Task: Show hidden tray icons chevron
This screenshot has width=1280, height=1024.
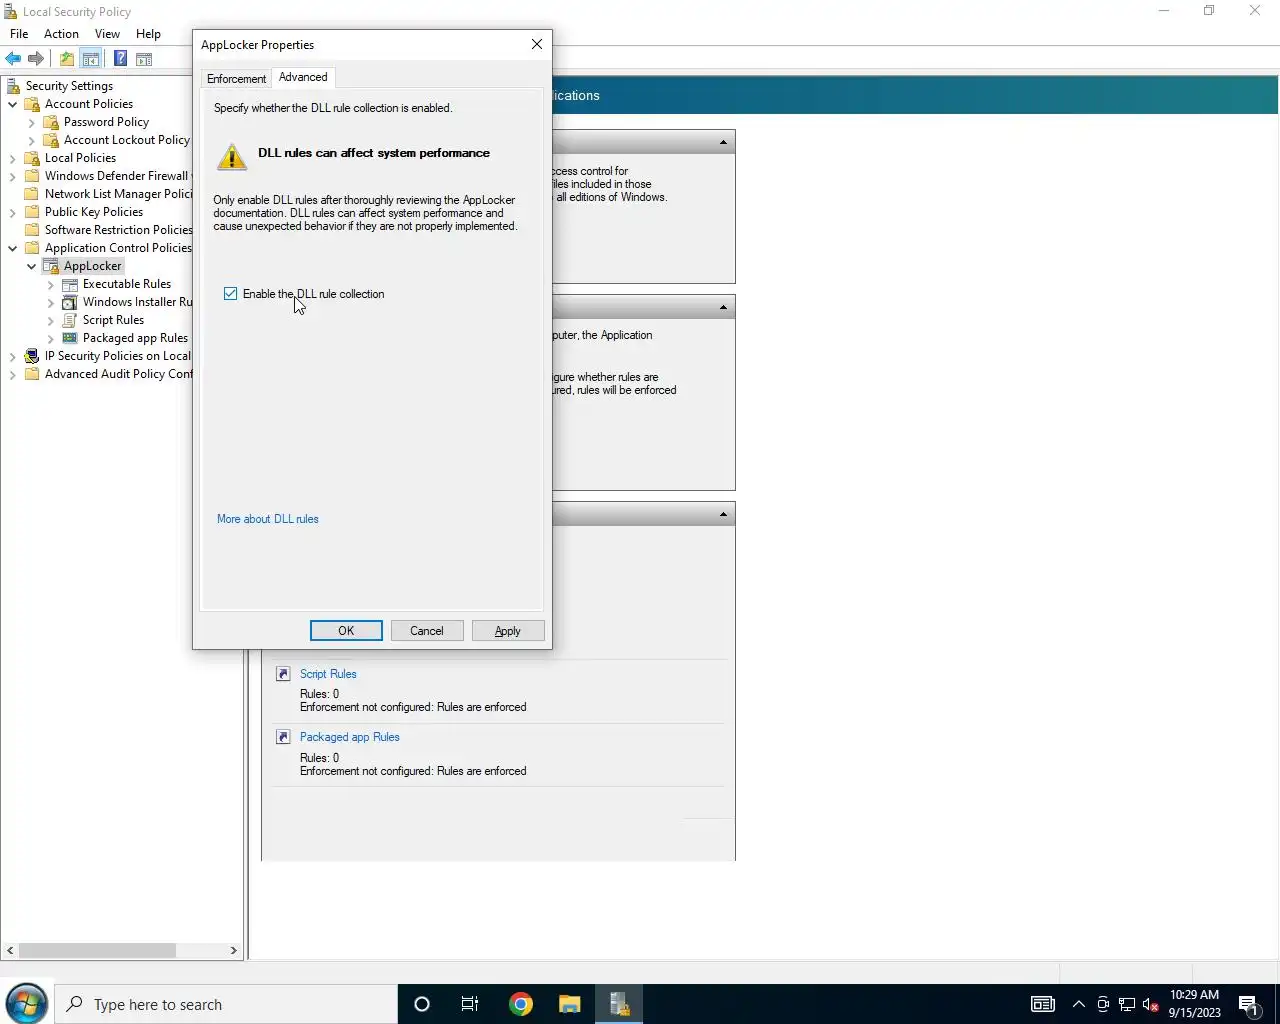Action: point(1078,1005)
